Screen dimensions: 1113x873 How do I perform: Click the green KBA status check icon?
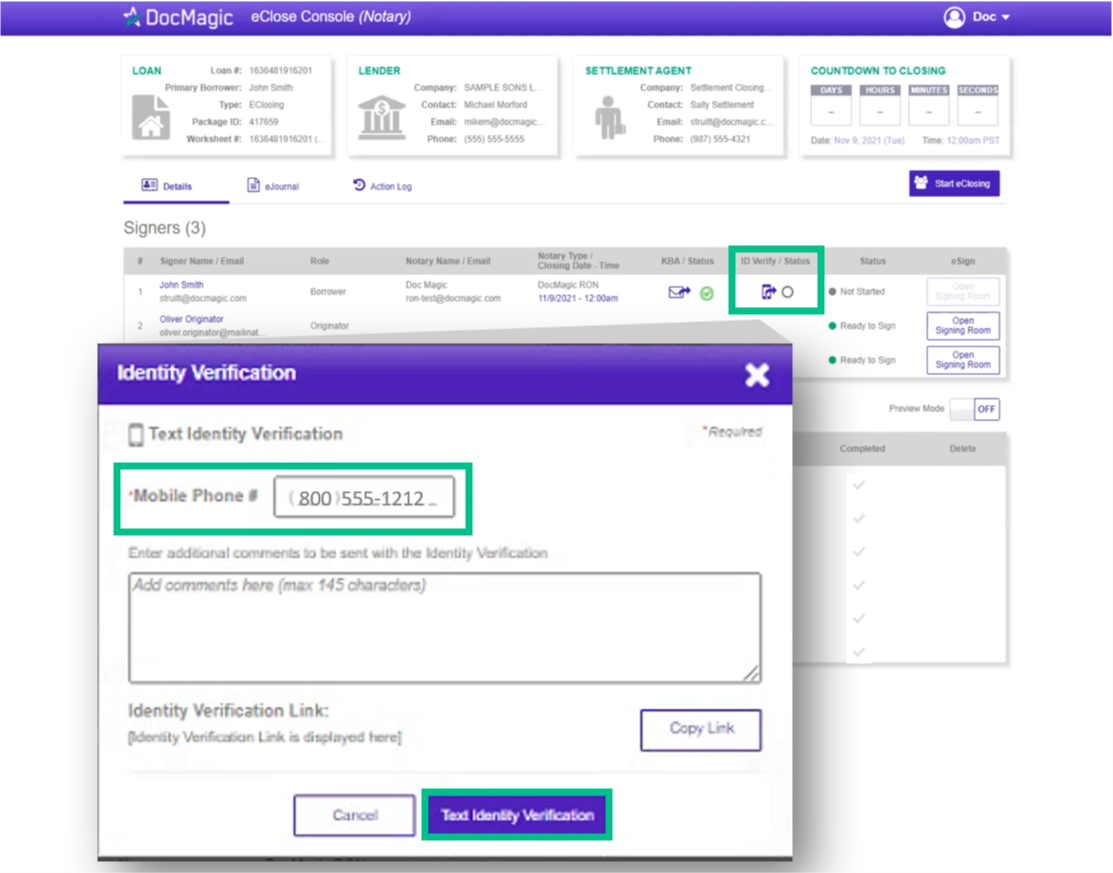click(707, 293)
